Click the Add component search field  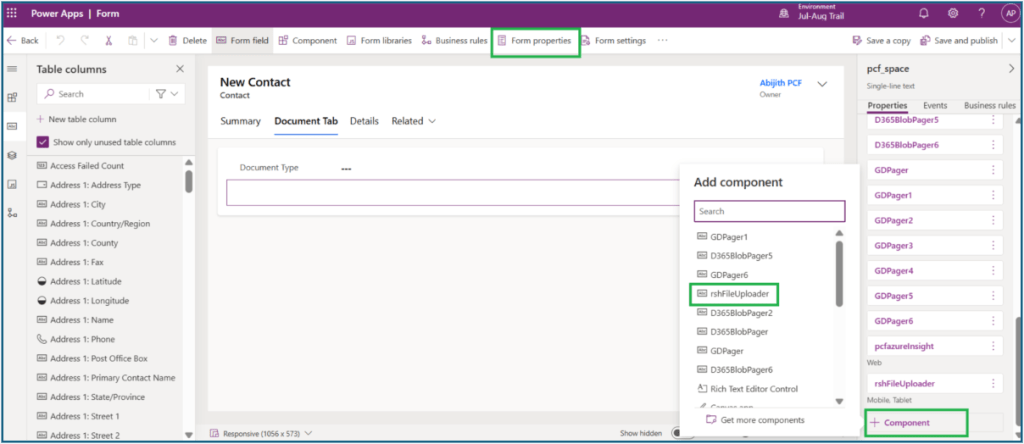[769, 212]
